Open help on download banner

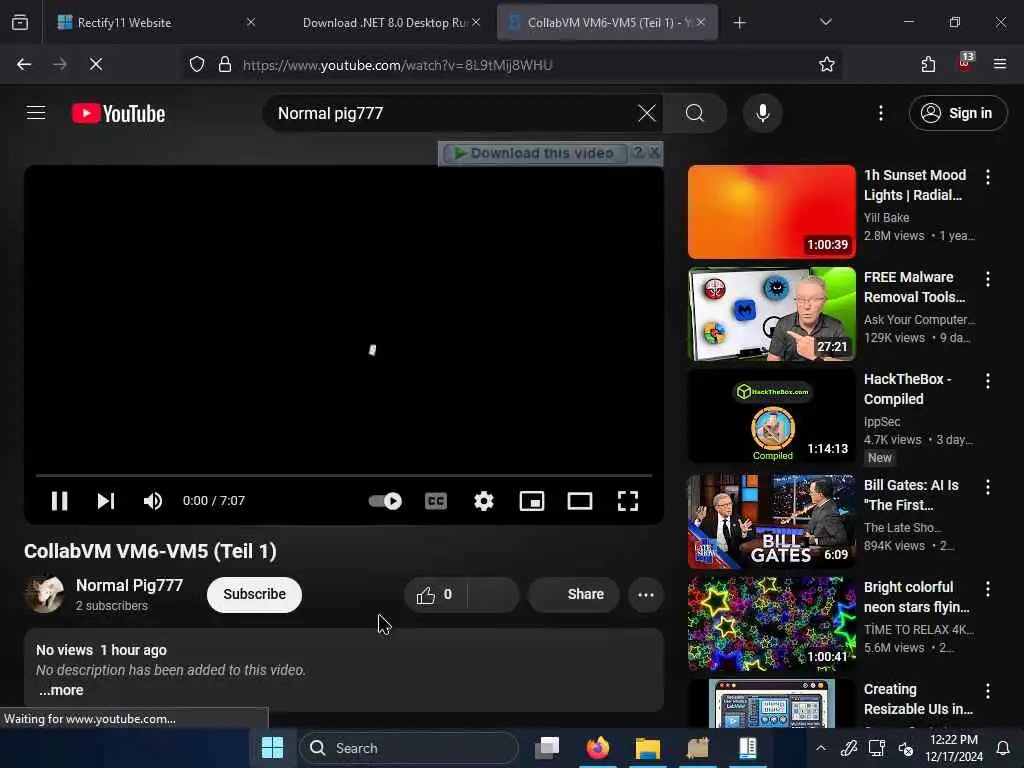point(638,153)
